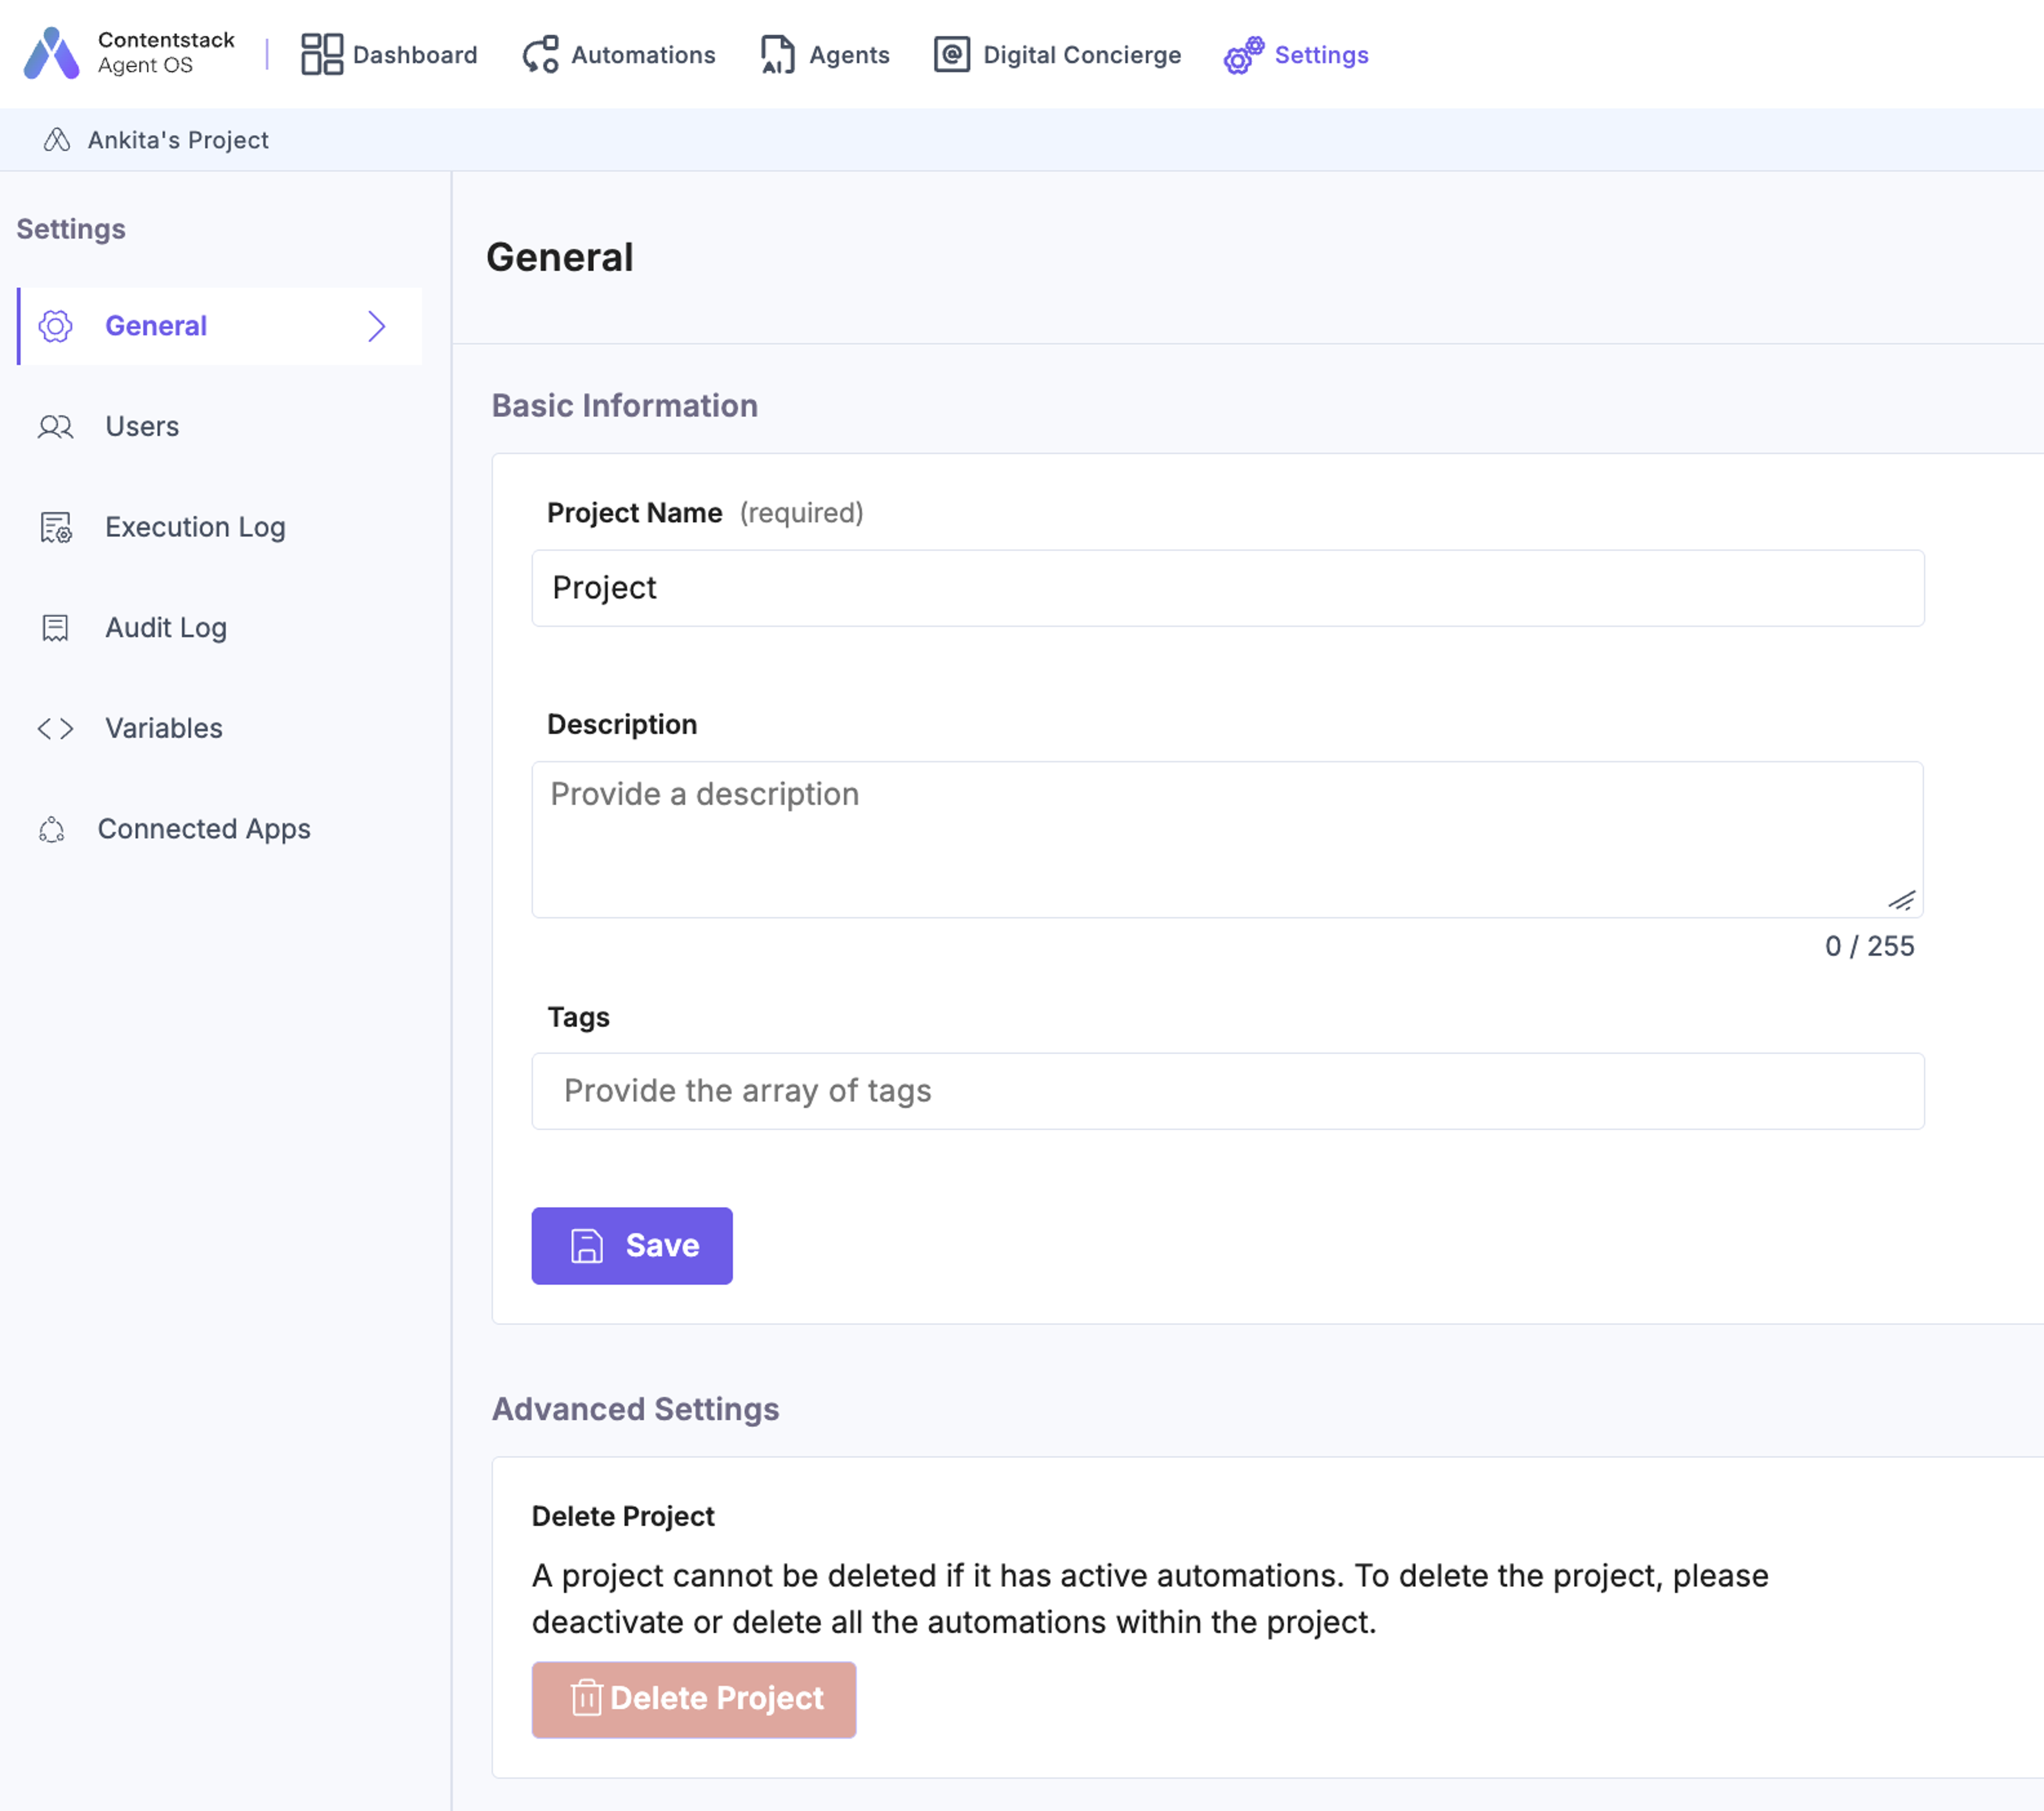Click the Execution Log icon
2044x1811 pixels.
(x=56, y=527)
